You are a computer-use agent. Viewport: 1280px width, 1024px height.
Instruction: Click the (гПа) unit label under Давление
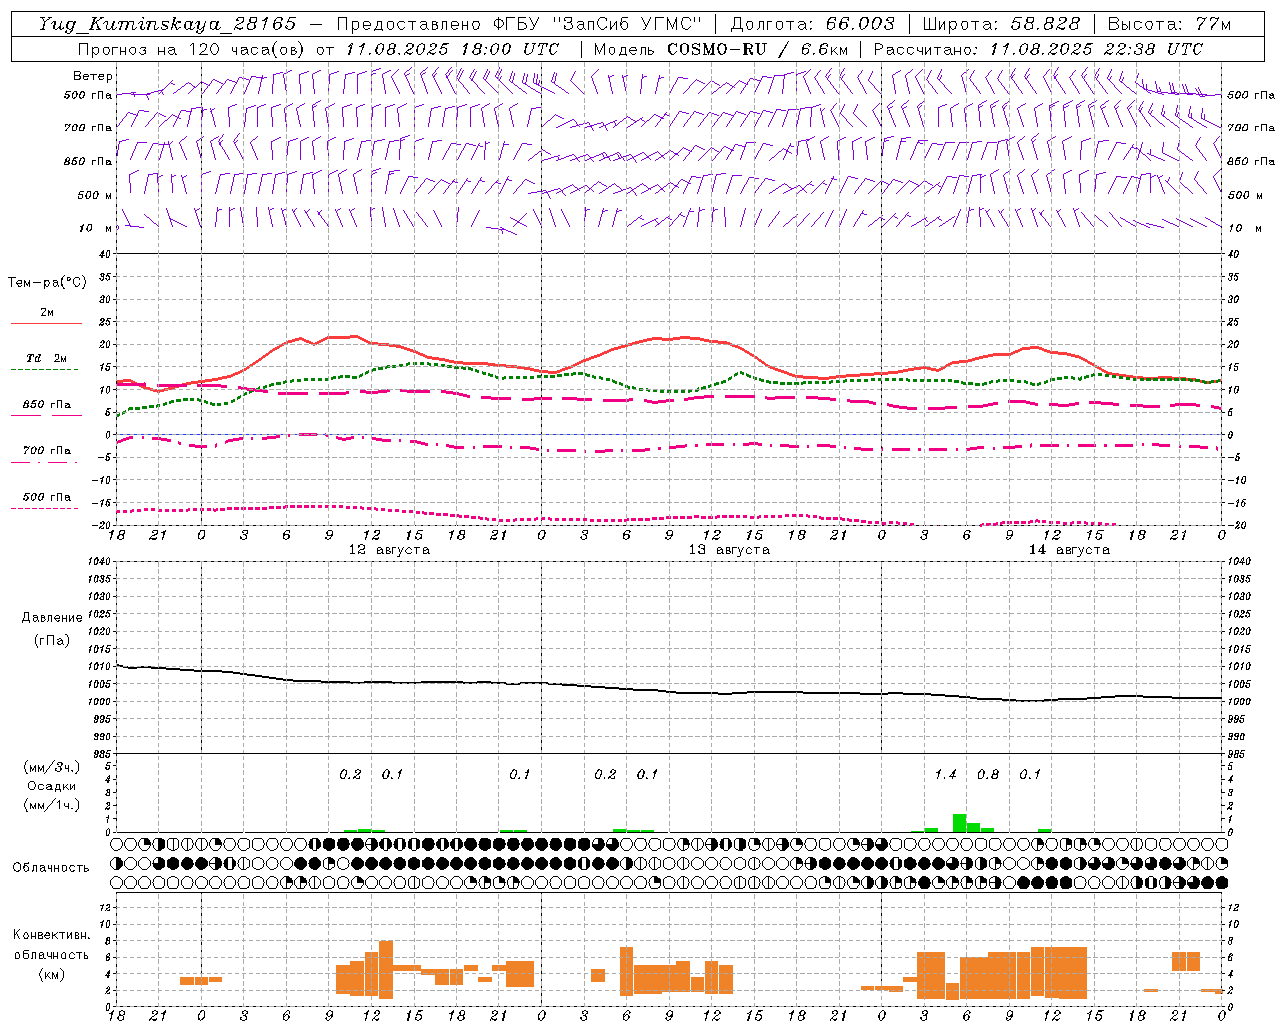(52, 641)
